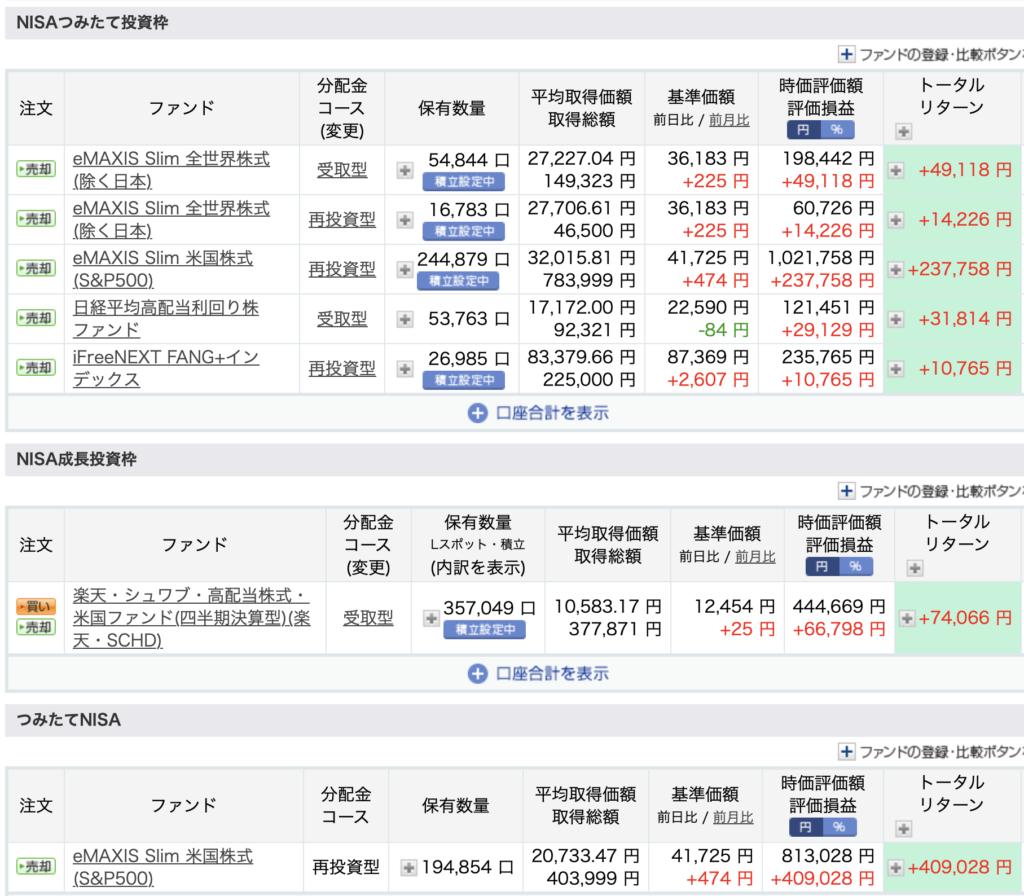This screenshot has width=1024, height=896.
Task: Click 受取型 course link for 日経平均高配当利回り株ファンド
Action: (342, 318)
